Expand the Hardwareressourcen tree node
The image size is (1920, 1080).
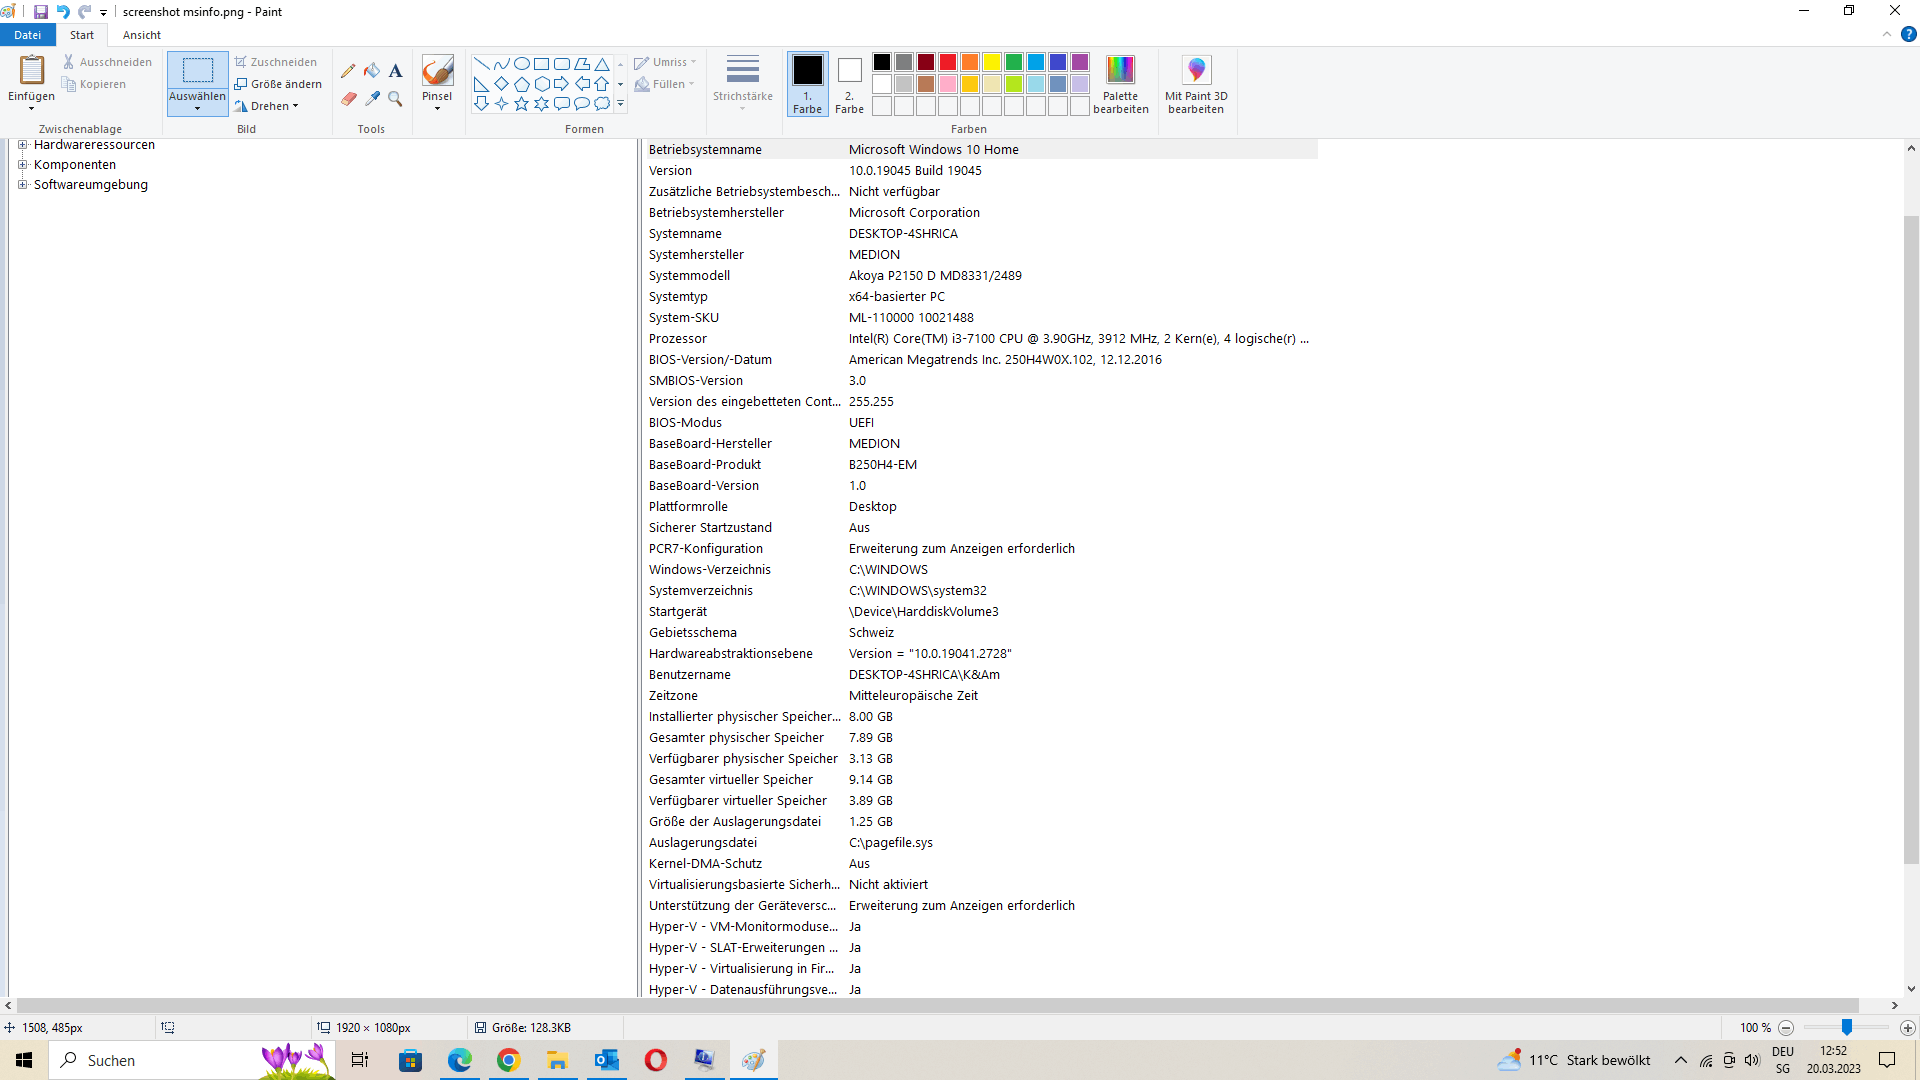pos(22,145)
